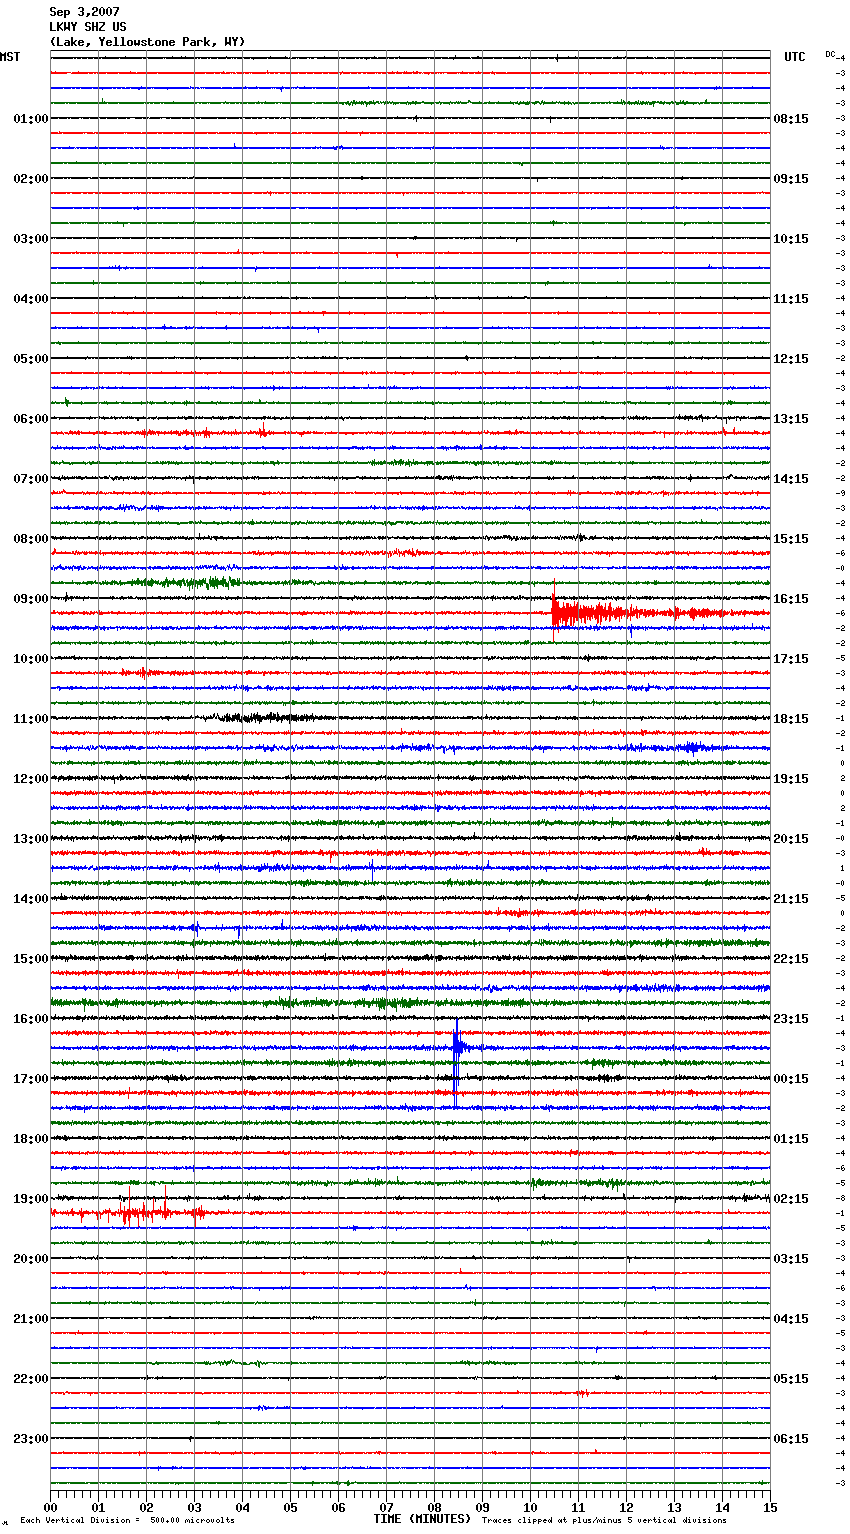
Task: Click the UTC time zone header
Action: pyautogui.click(x=795, y=57)
